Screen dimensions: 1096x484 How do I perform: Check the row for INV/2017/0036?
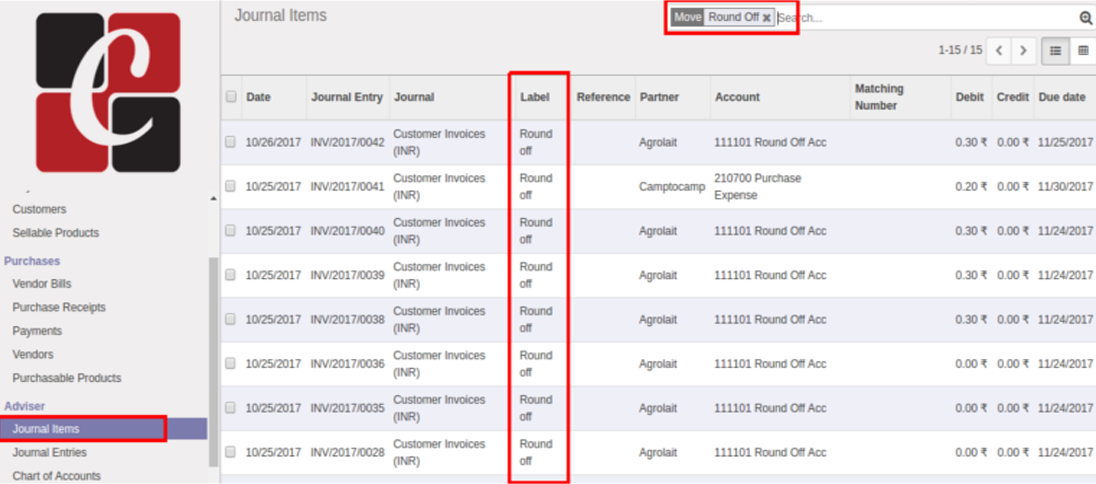click(x=231, y=364)
